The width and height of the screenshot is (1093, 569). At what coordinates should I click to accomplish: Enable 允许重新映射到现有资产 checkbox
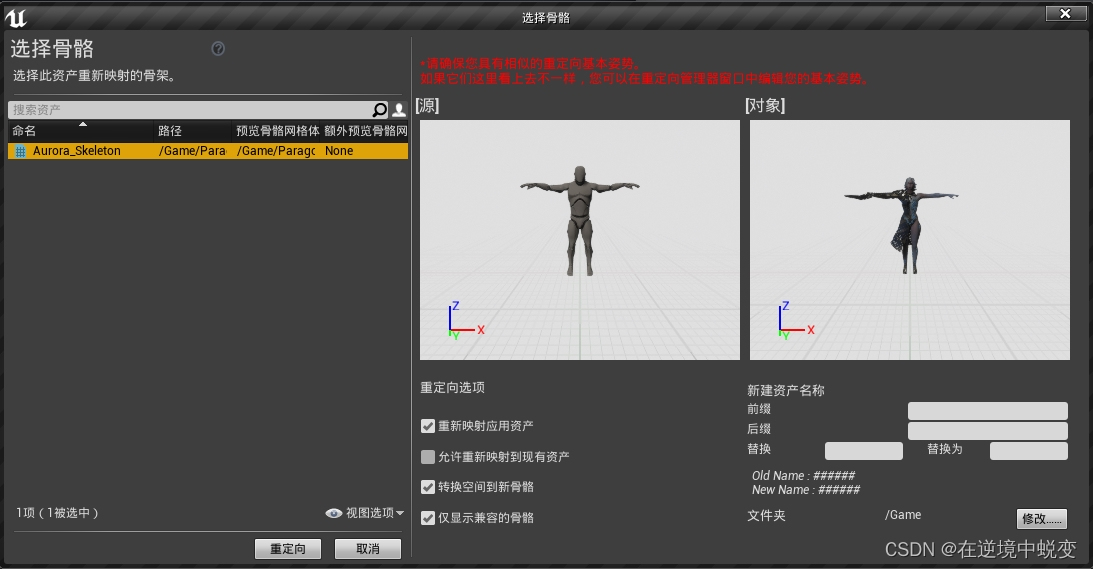pos(428,457)
